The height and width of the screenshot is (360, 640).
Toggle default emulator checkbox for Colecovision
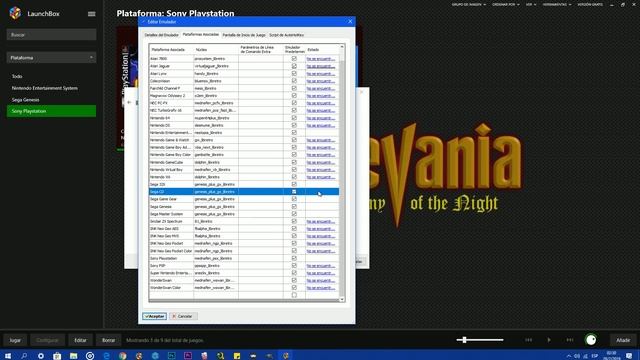click(294, 80)
